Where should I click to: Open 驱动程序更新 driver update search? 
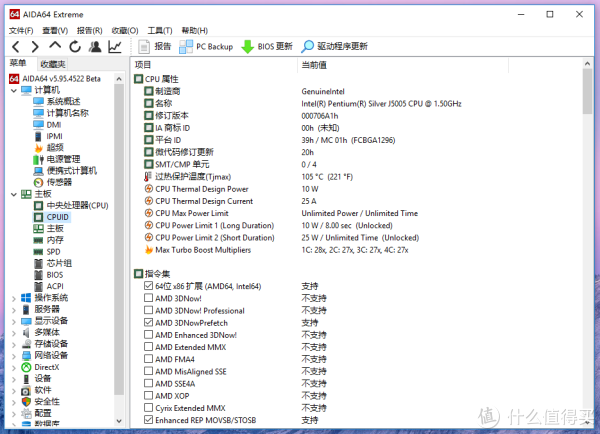point(334,47)
